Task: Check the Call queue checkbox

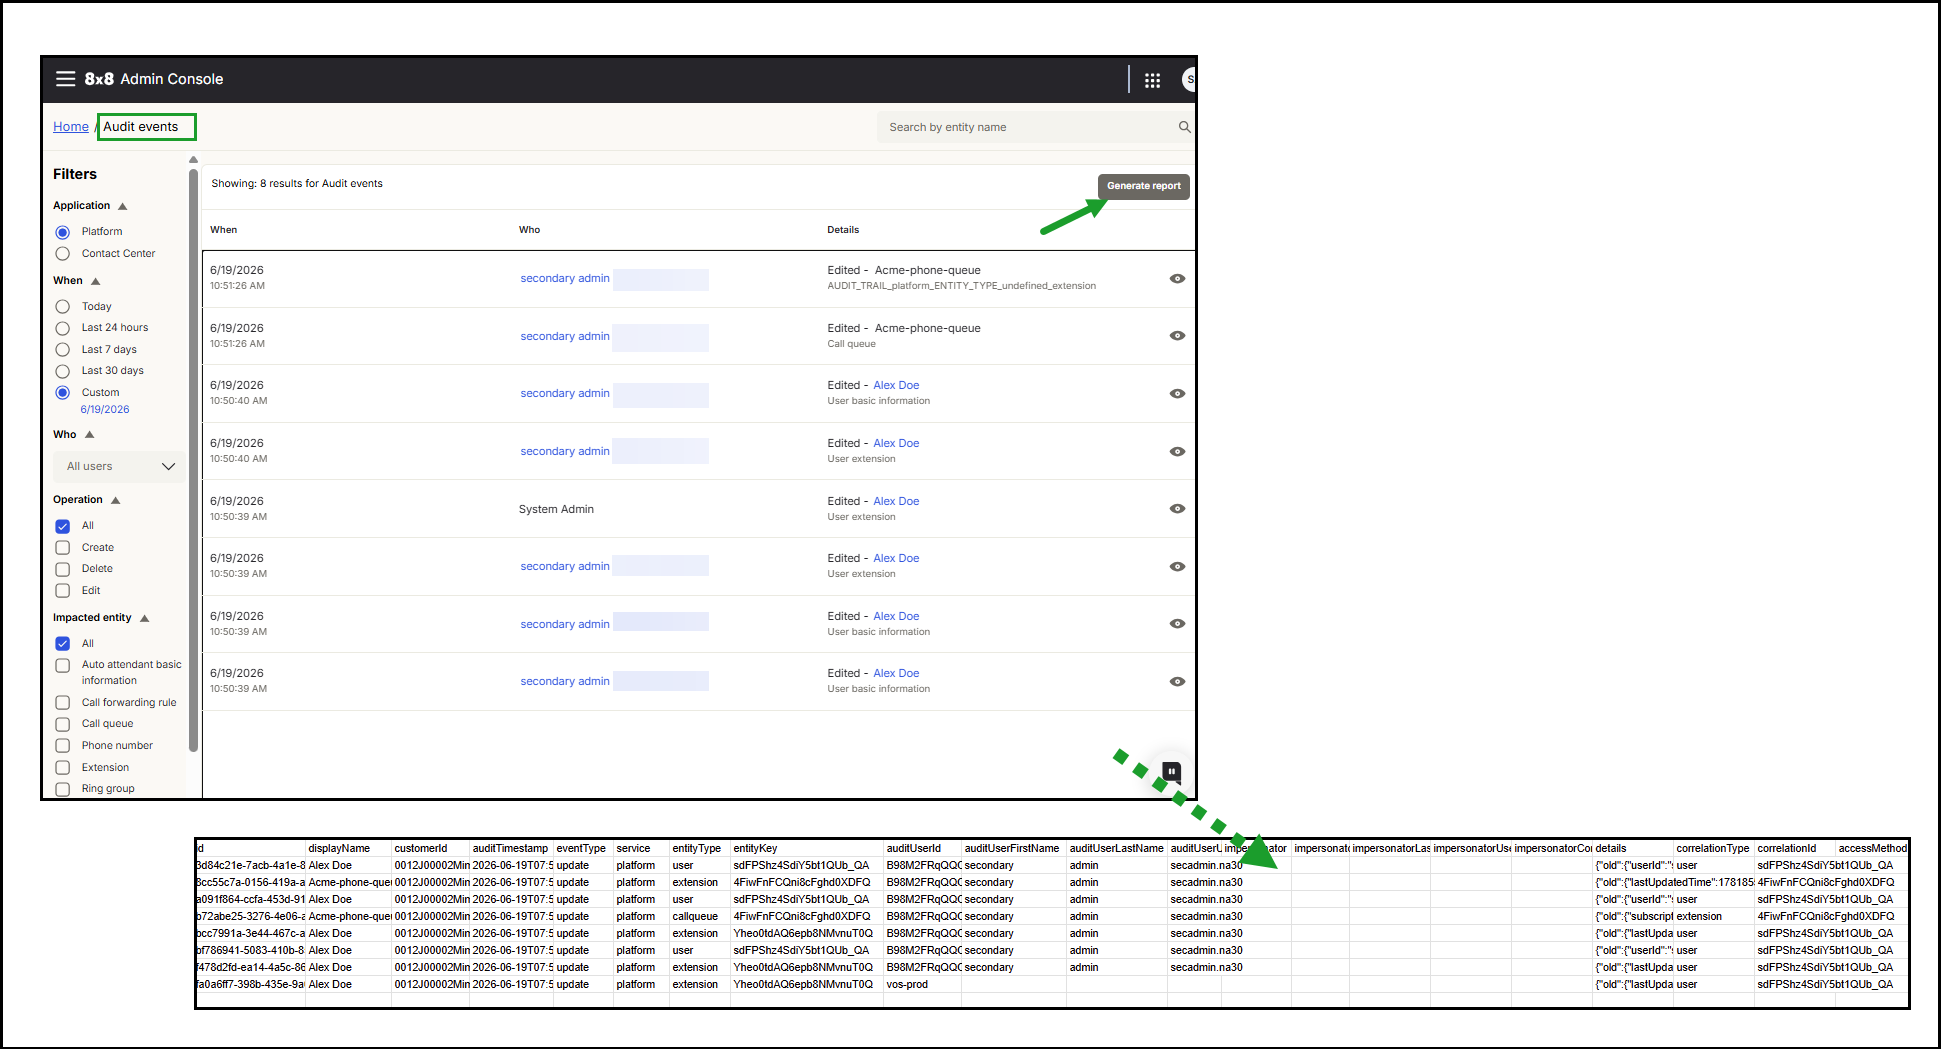Action: point(62,724)
